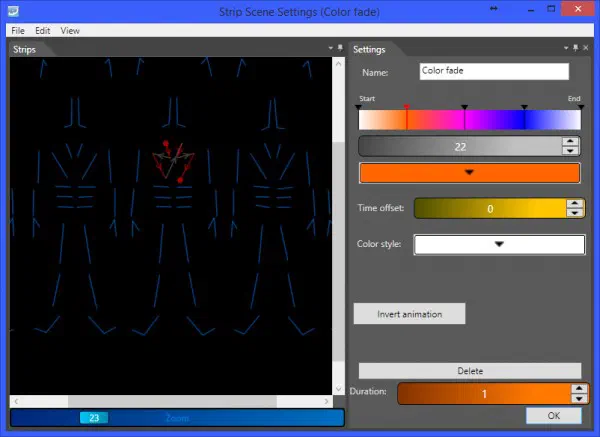
Task: Increase the Time offset value
Action: (x=575, y=204)
